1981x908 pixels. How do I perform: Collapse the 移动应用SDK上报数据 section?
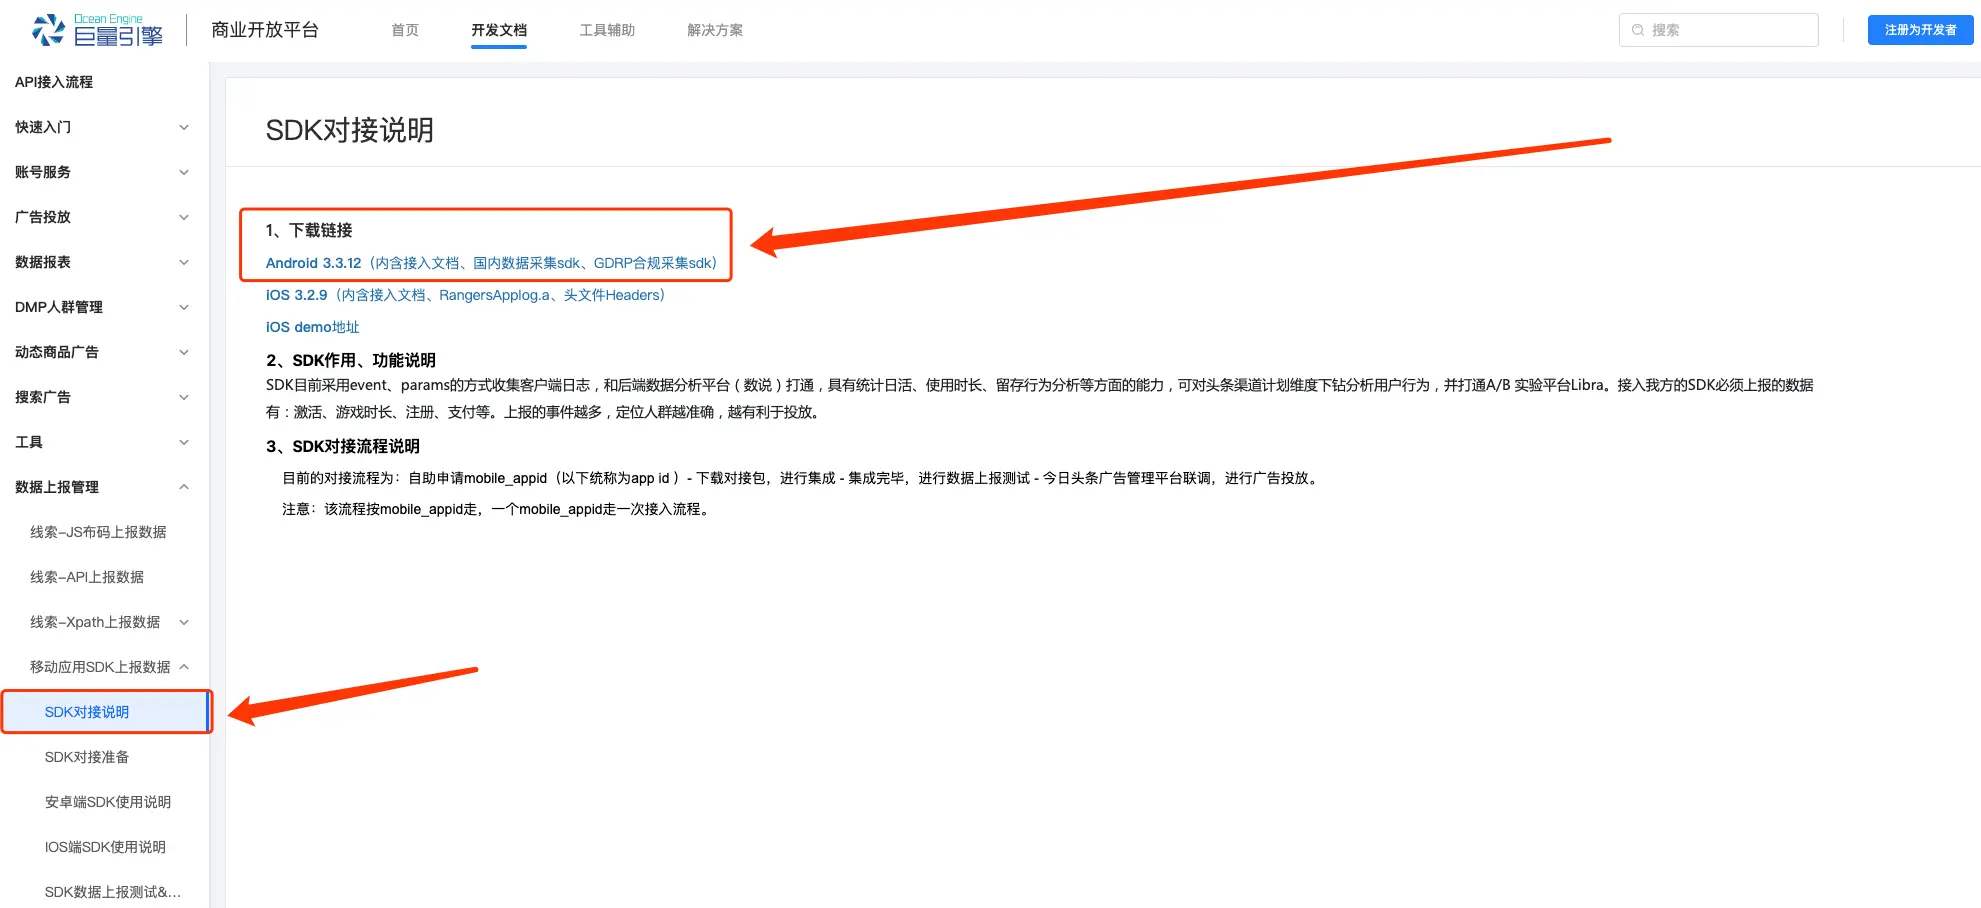click(x=183, y=666)
